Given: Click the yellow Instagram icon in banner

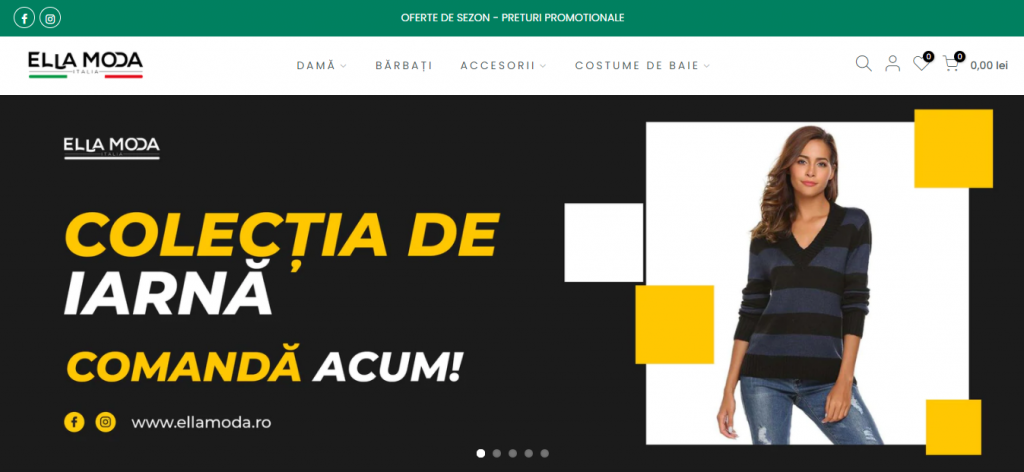Looking at the screenshot, I should pos(106,422).
